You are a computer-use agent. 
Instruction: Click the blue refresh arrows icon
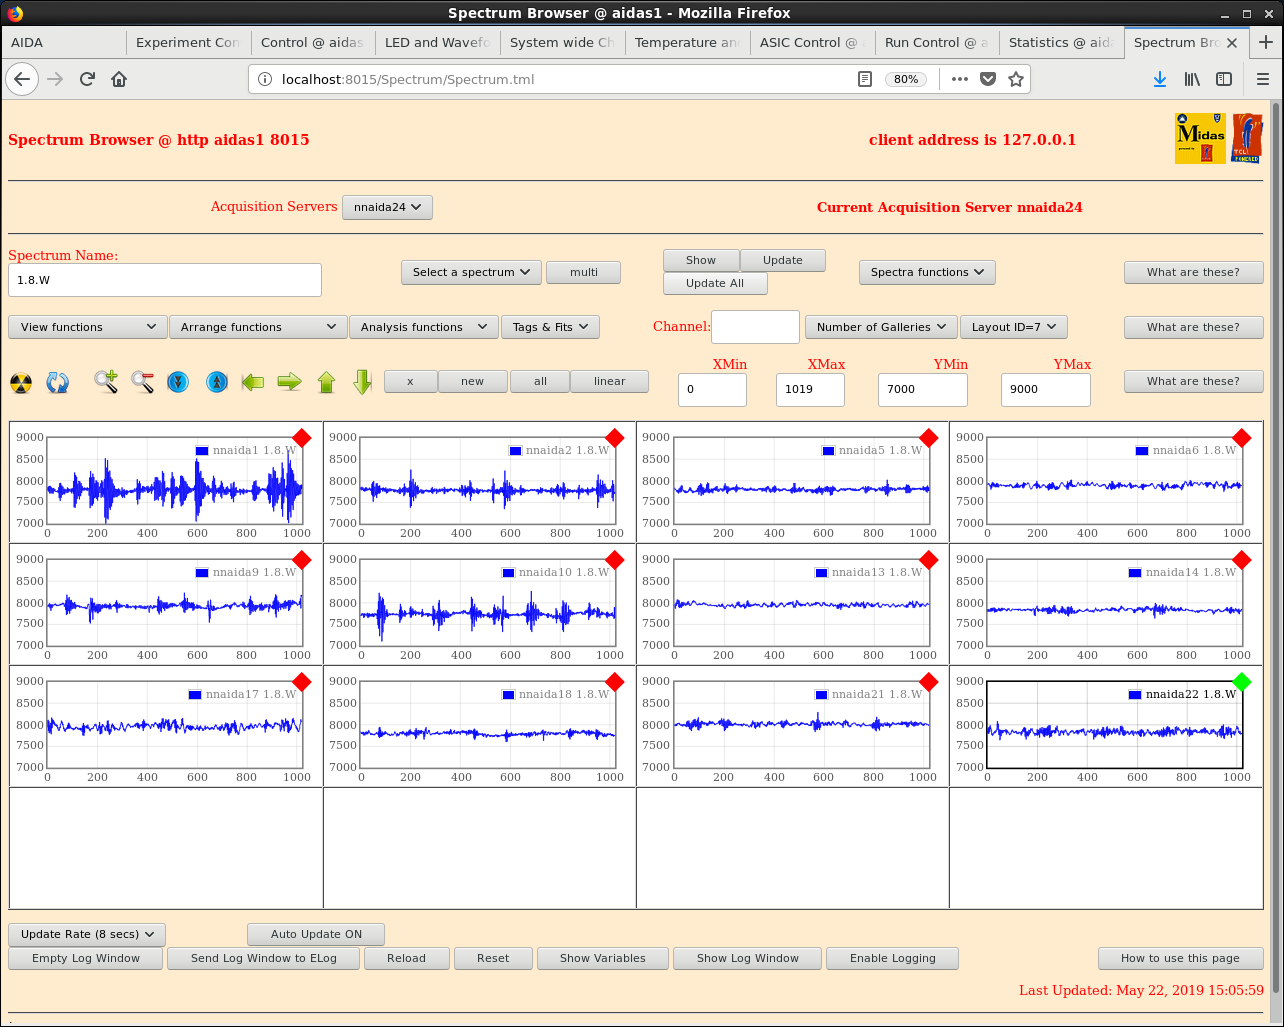tap(58, 382)
